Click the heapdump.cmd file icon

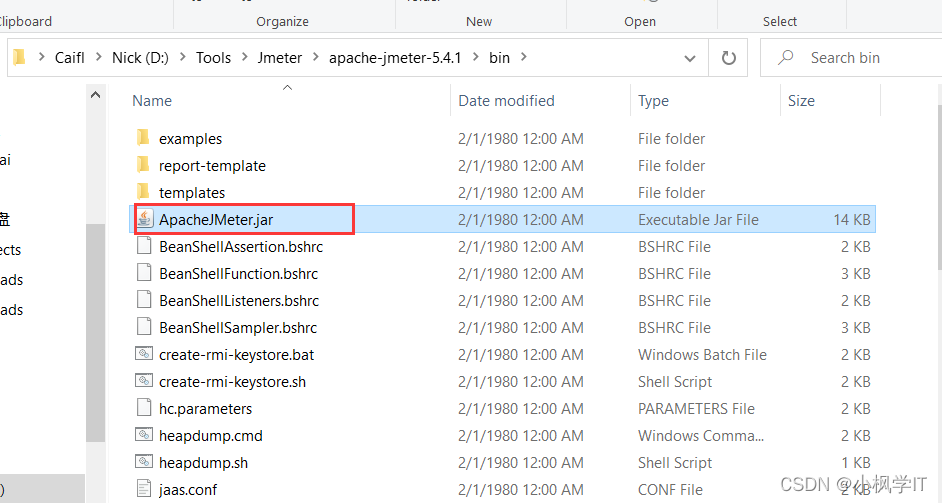[x=144, y=435]
